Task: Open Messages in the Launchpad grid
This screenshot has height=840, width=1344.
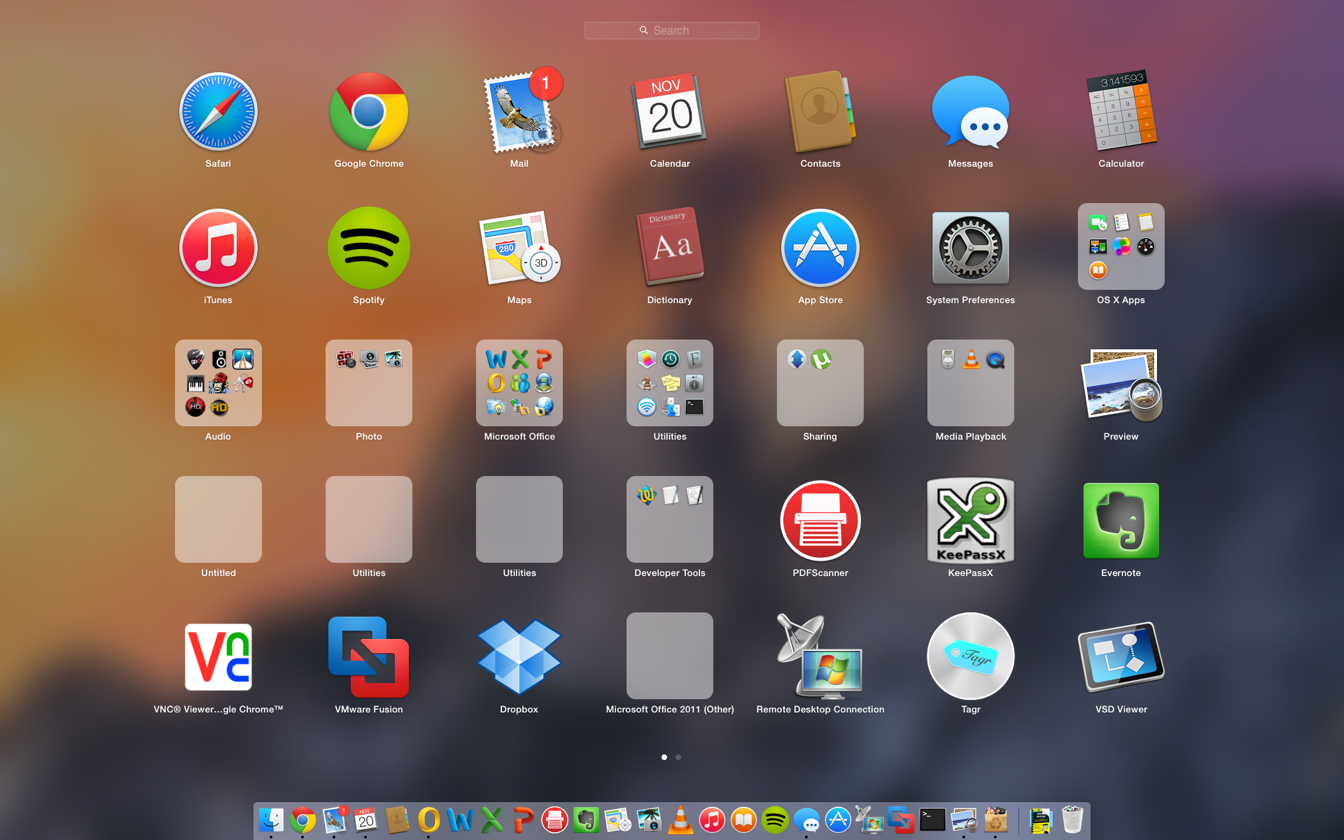Action: pos(971,112)
